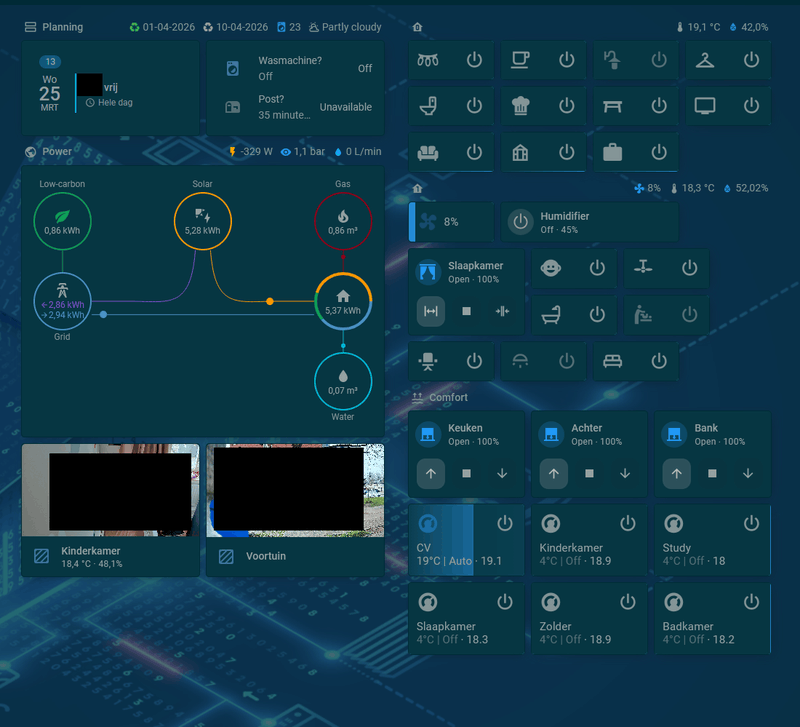Toggle power on the briefcase tile
800x727 pixels.
pyautogui.click(x=659, y=152)
